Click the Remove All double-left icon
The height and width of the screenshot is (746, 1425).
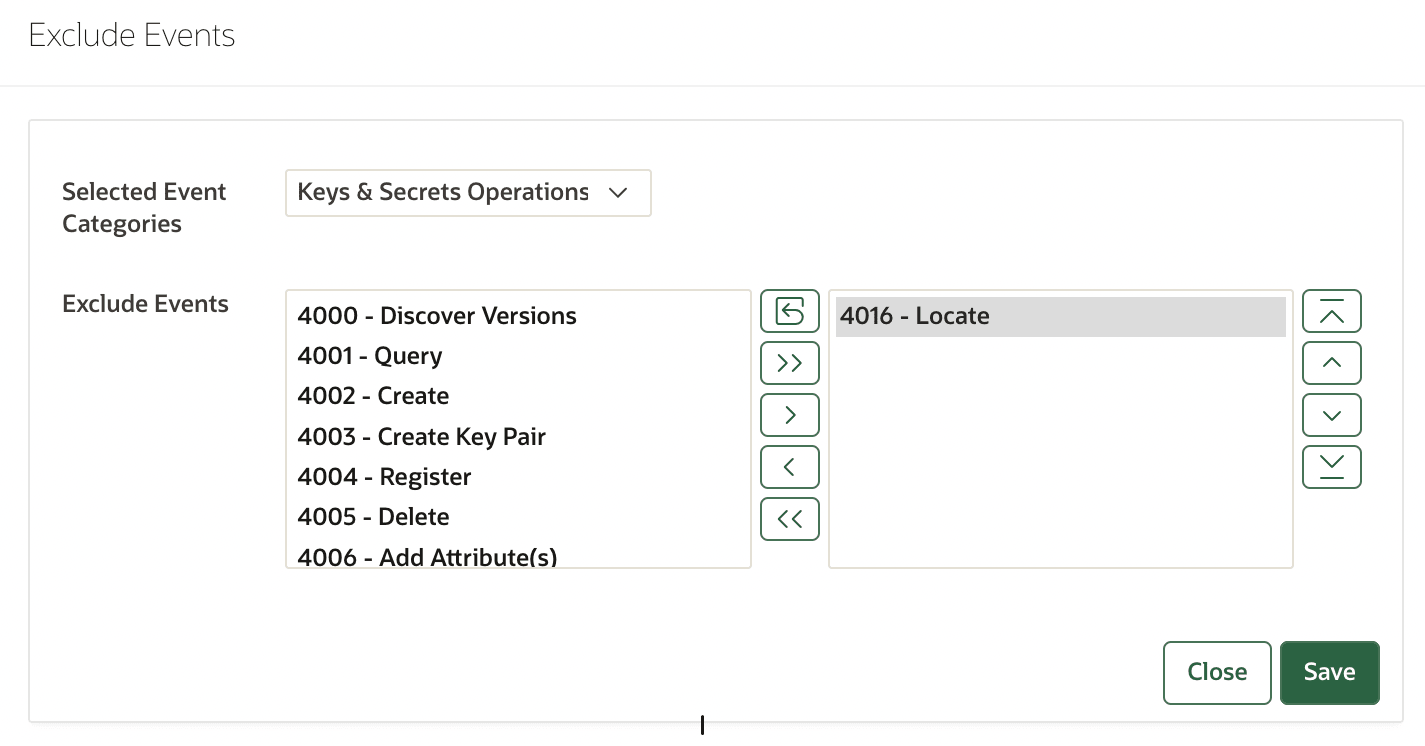click(789, 519)
